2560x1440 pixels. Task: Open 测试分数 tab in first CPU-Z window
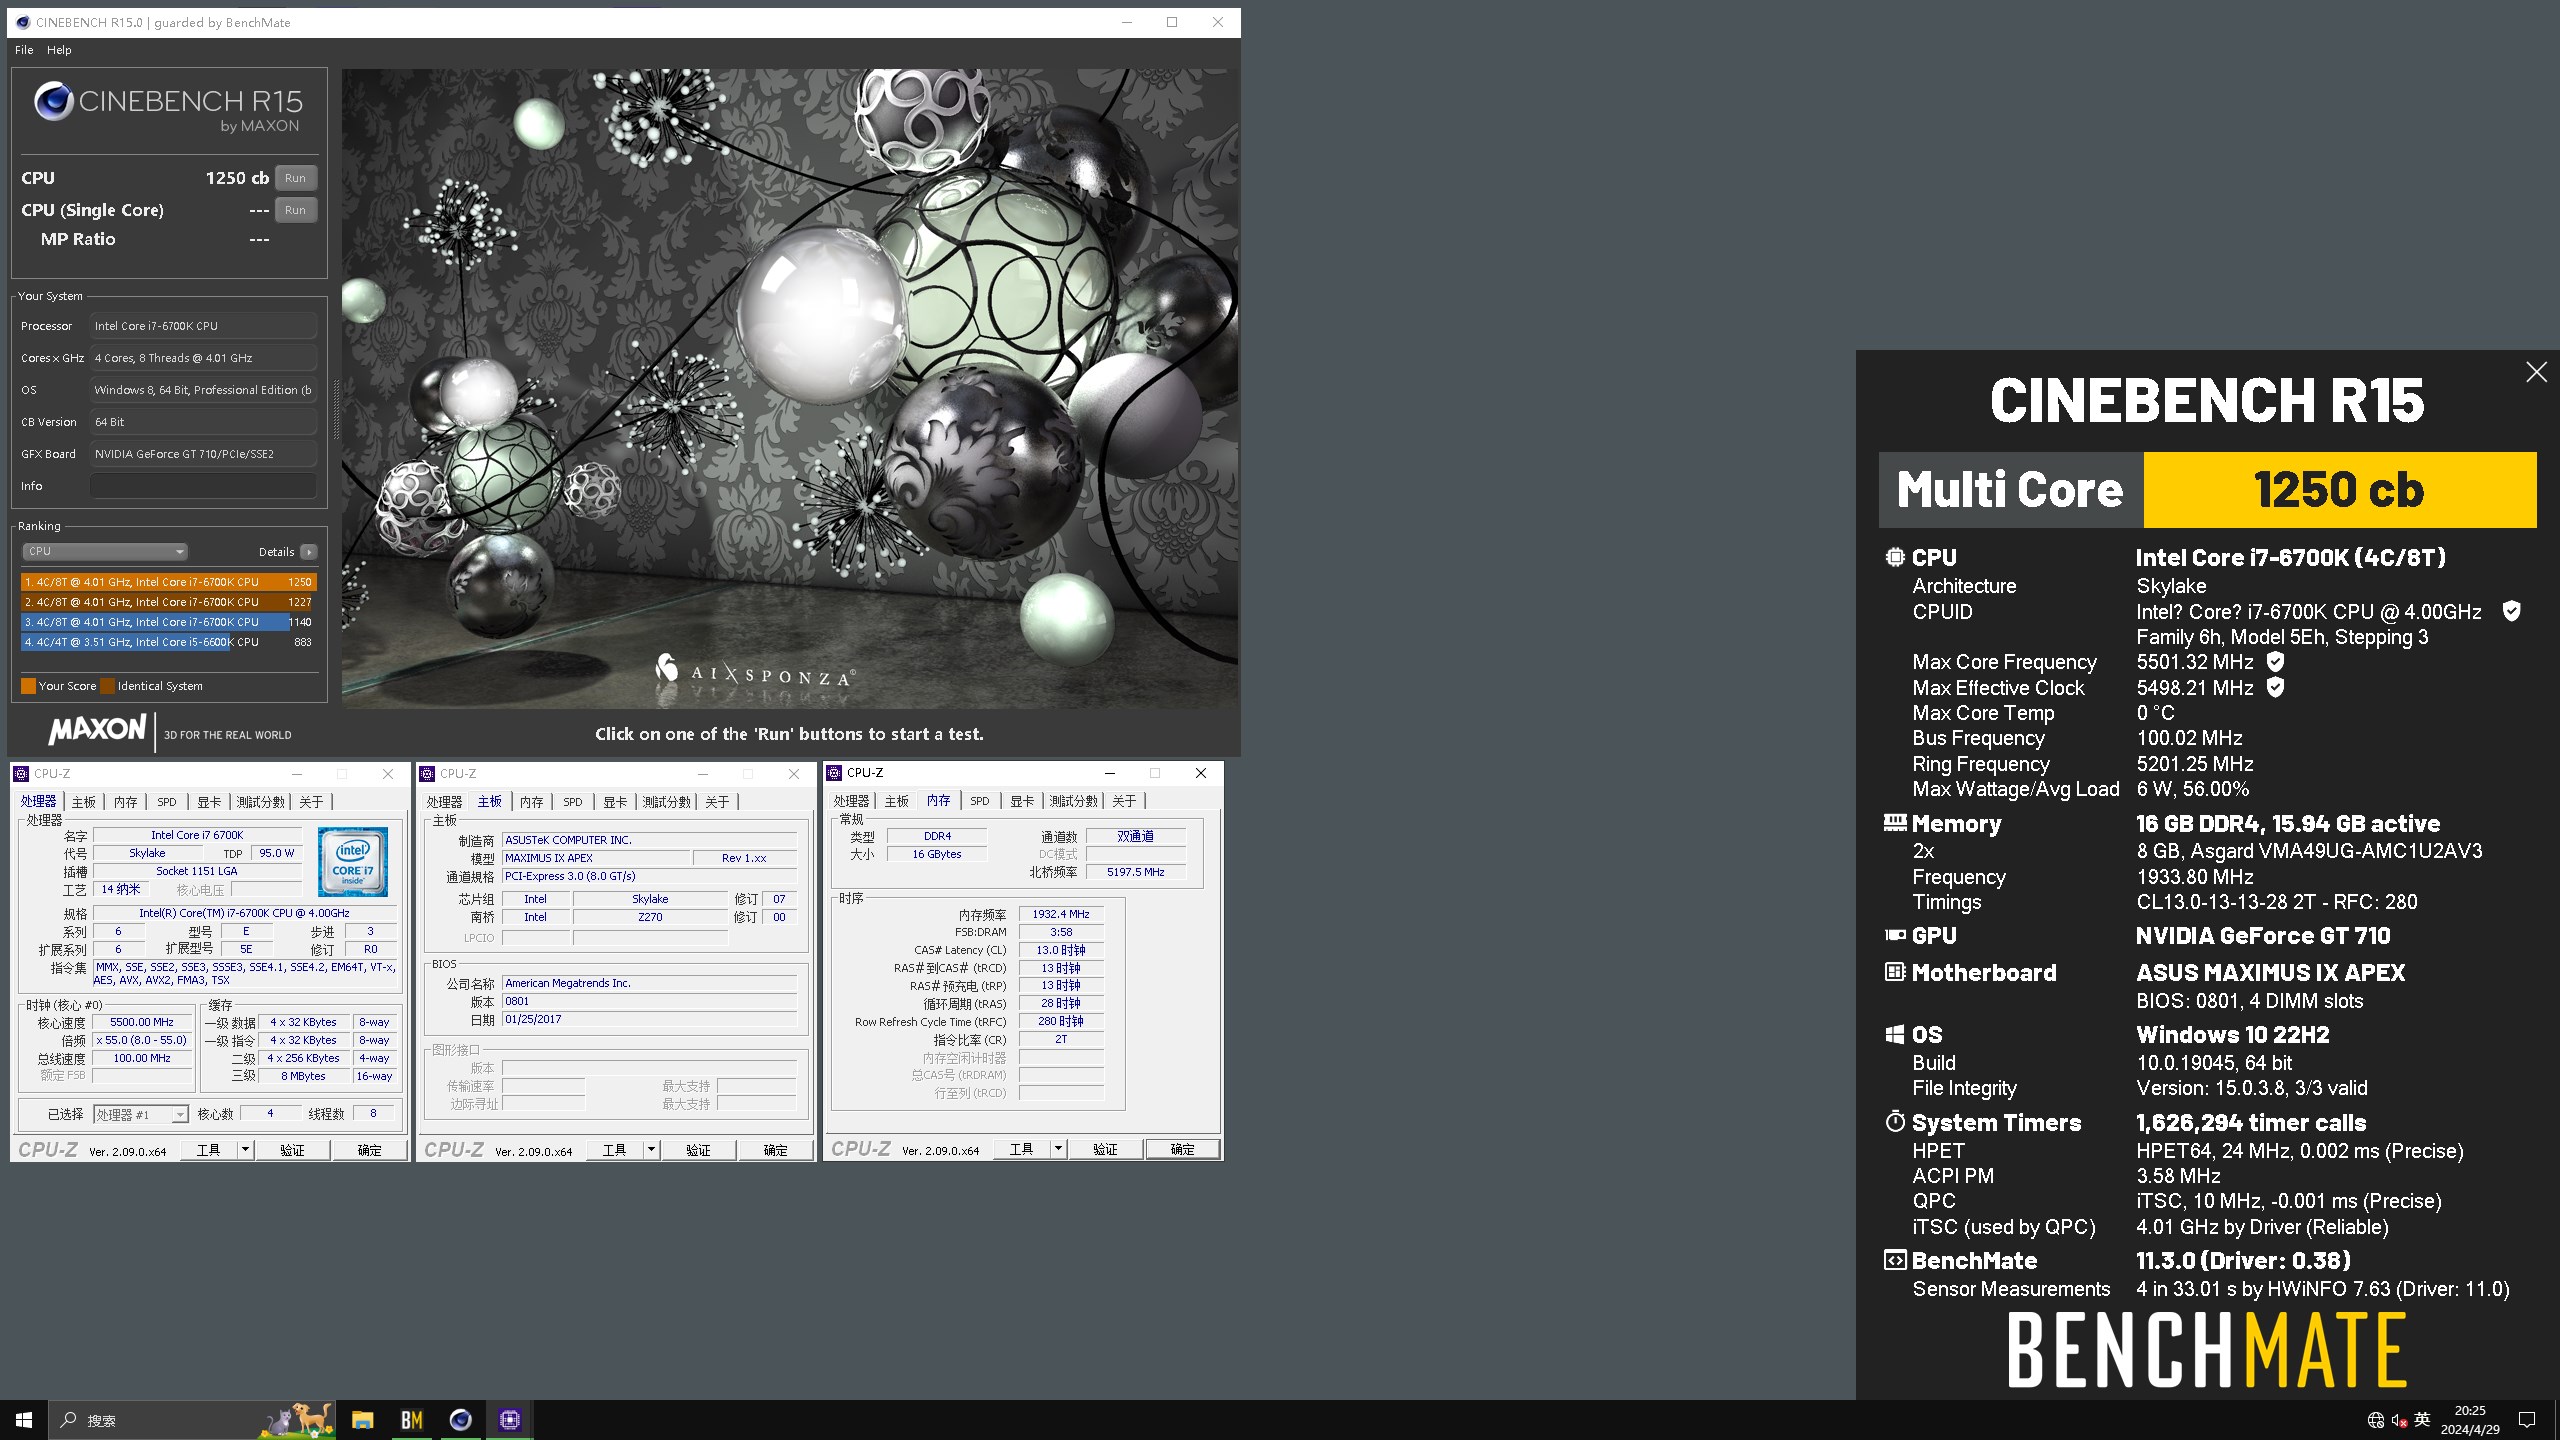pyautogui.click(x=261, y=802)
